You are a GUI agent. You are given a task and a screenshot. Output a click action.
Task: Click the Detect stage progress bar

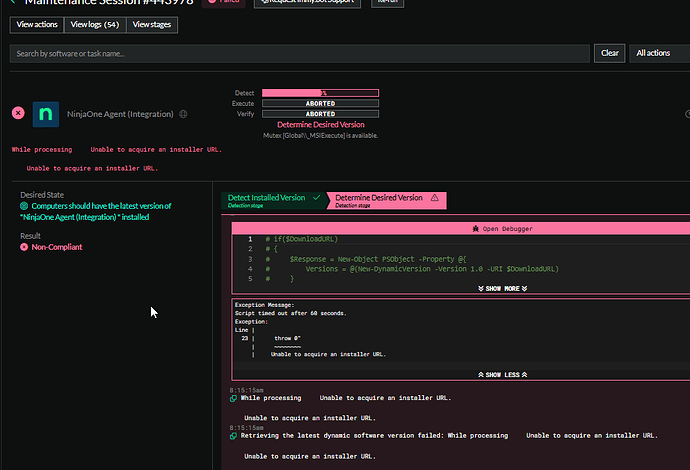pos(320,93)
